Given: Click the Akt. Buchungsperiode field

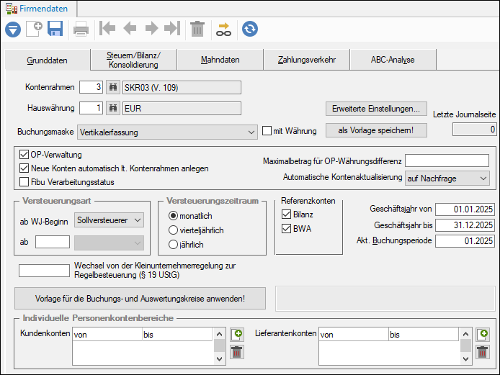Looking at the screenshot, I should tap(465, 241).
